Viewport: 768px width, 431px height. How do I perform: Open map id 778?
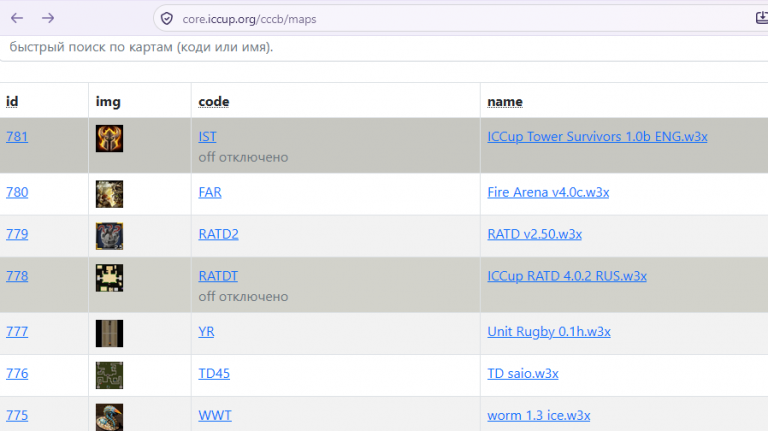click(17, 276)
